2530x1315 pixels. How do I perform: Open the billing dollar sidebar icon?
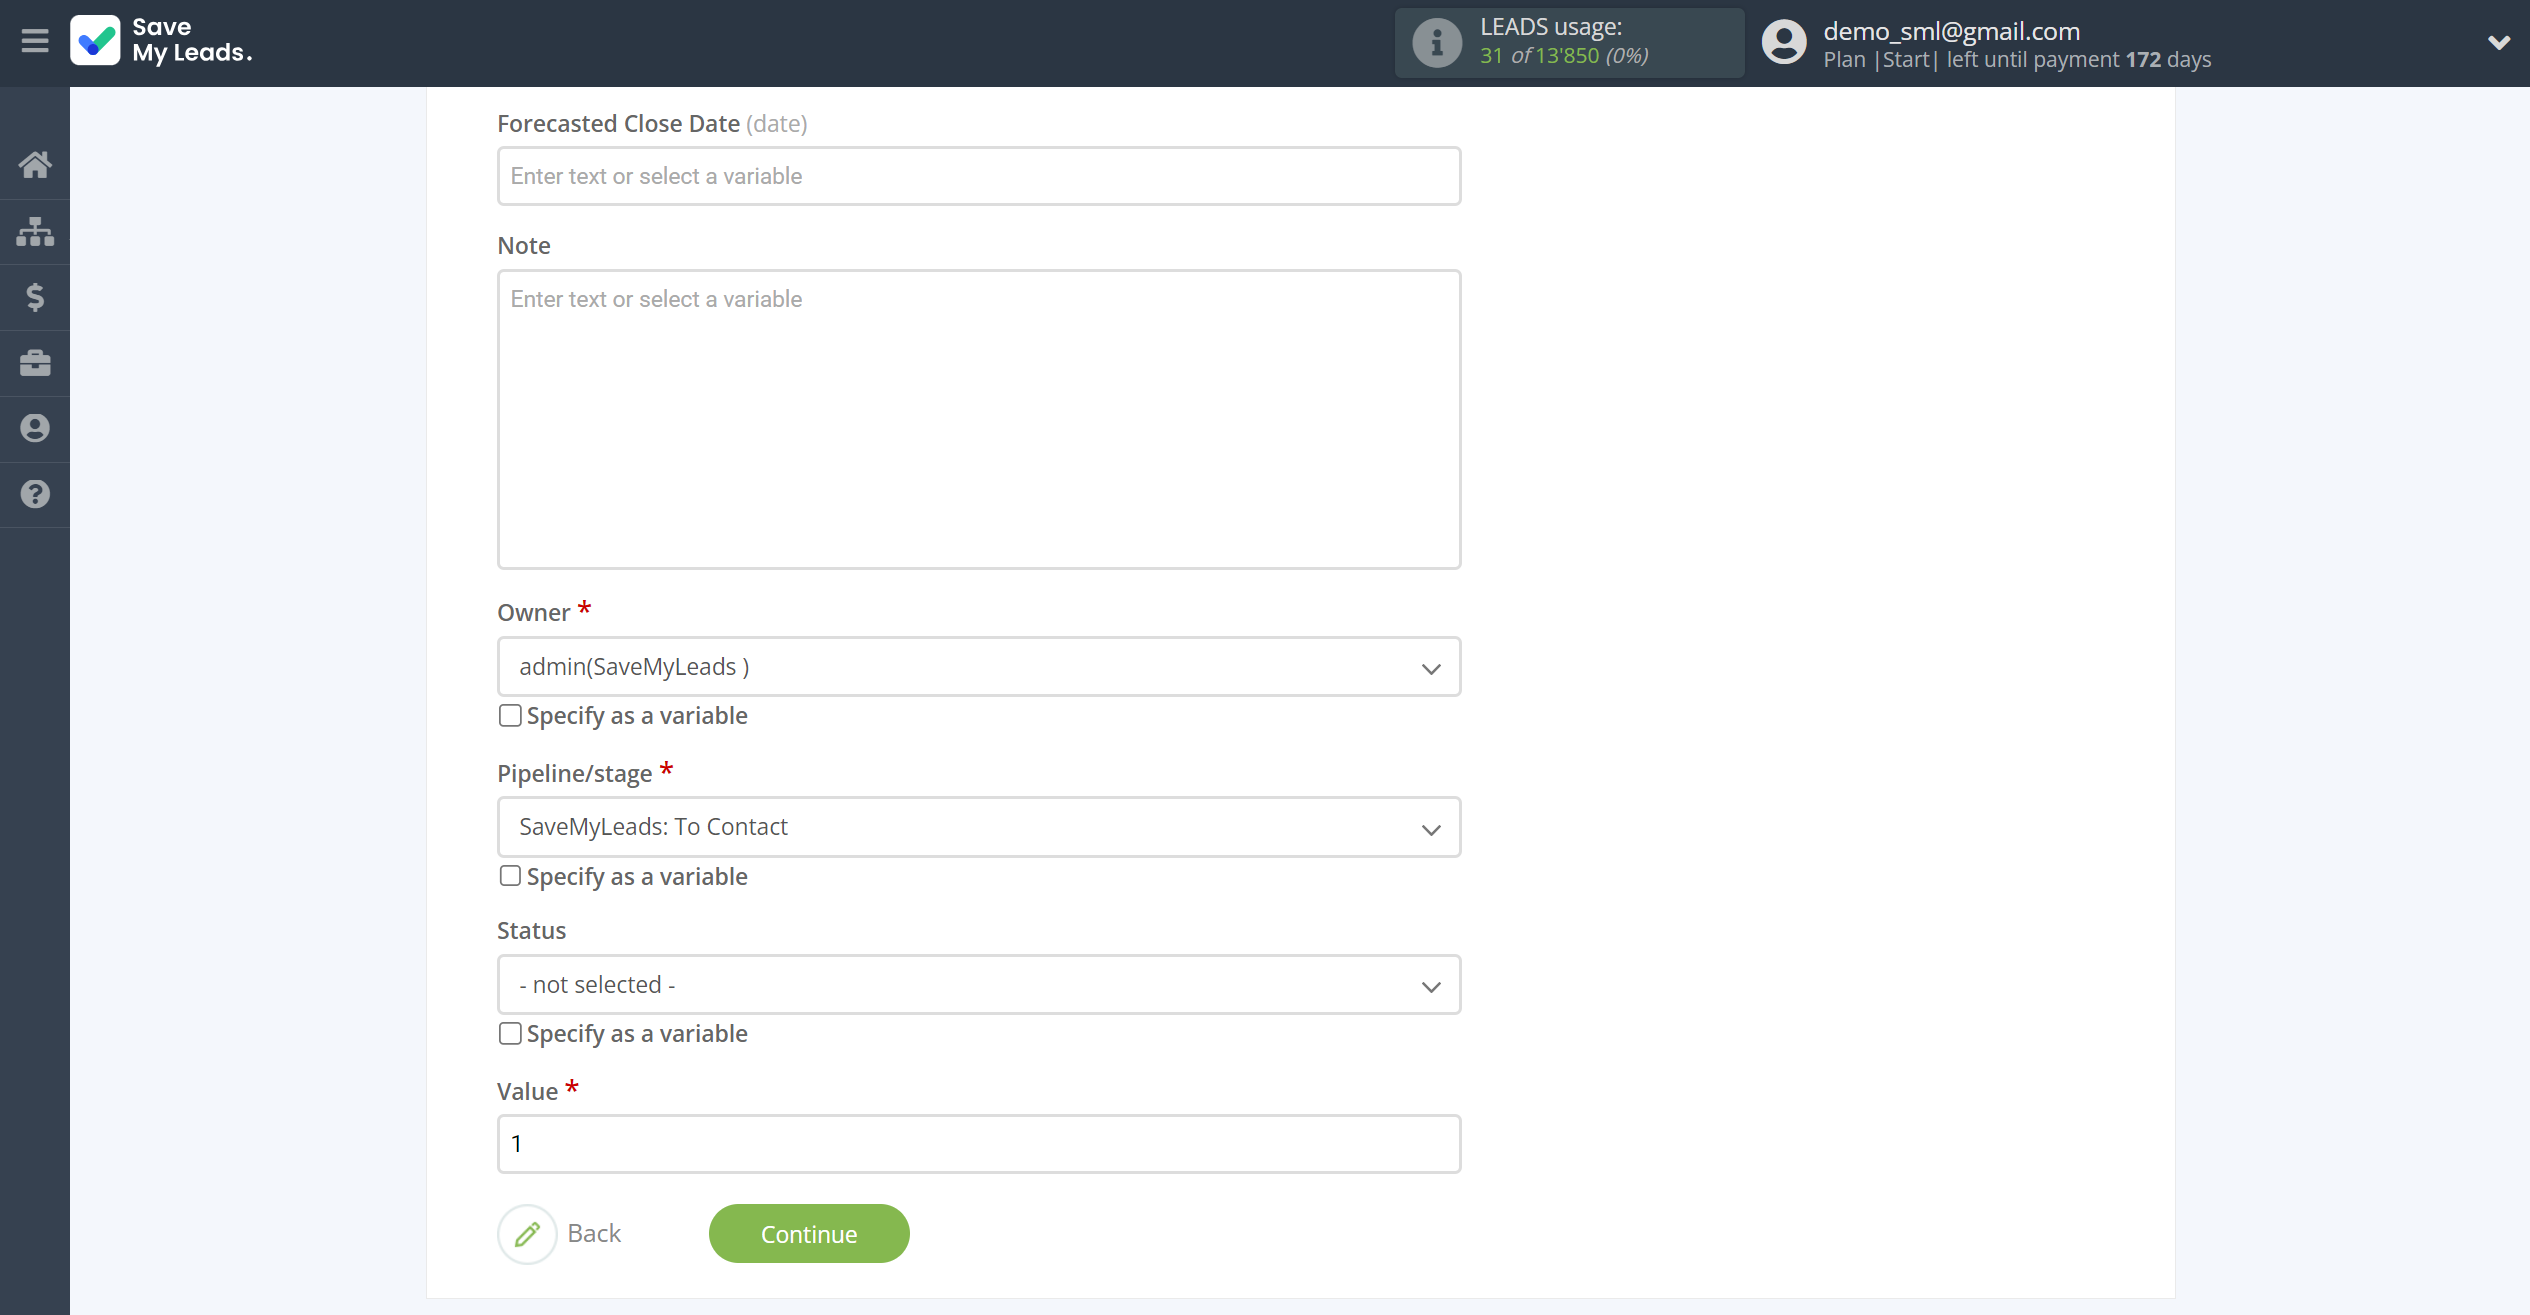click(35, 297)
